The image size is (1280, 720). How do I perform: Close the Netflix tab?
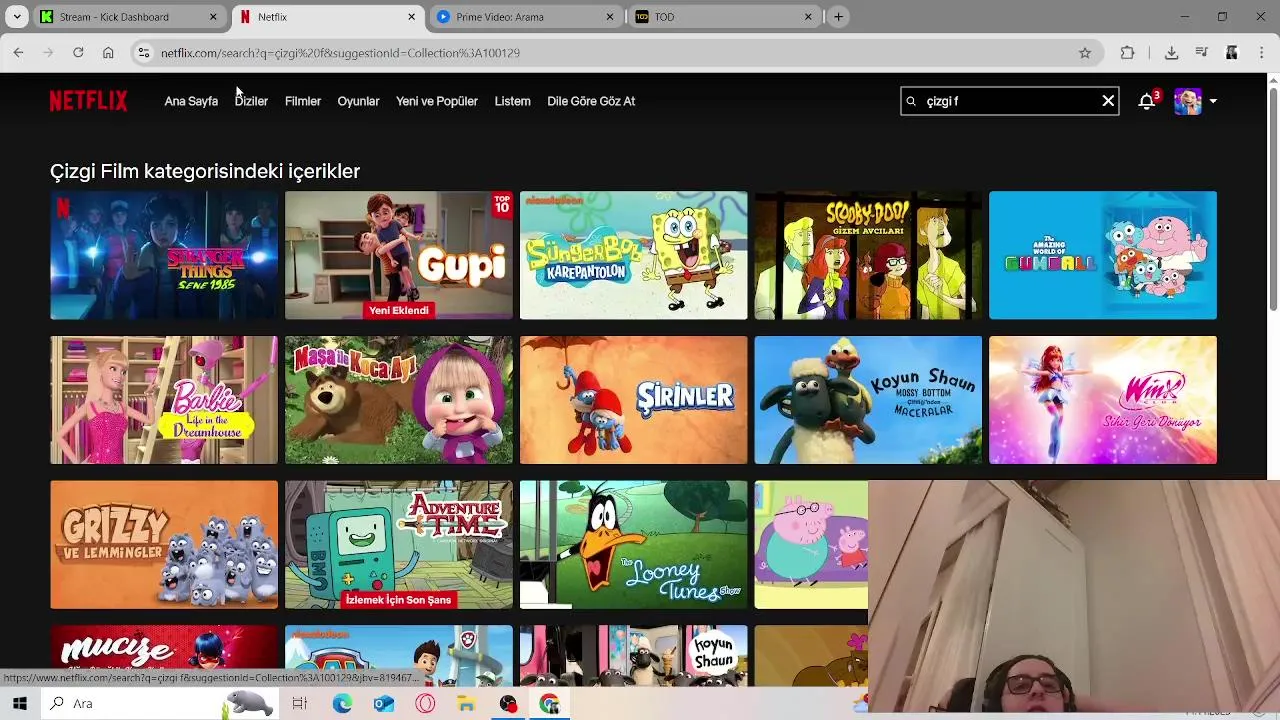pyautogui.click(x=411, y=17)
